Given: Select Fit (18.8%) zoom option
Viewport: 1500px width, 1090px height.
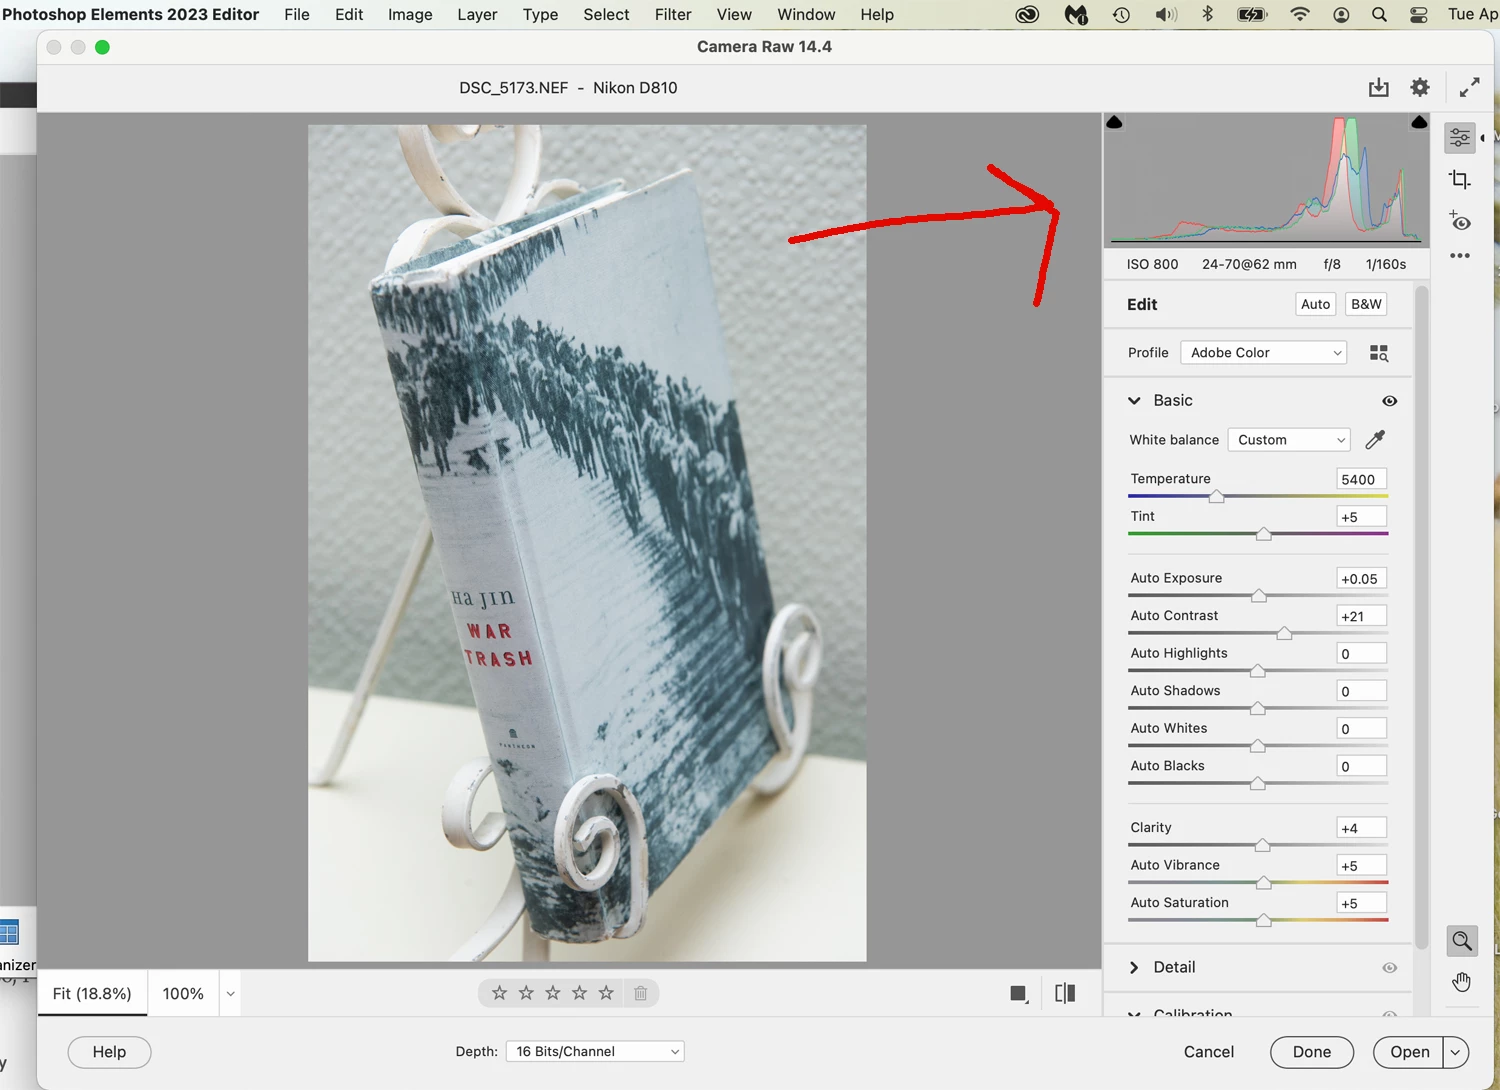Looking at the screenshot, I should [x=92, y=994].
